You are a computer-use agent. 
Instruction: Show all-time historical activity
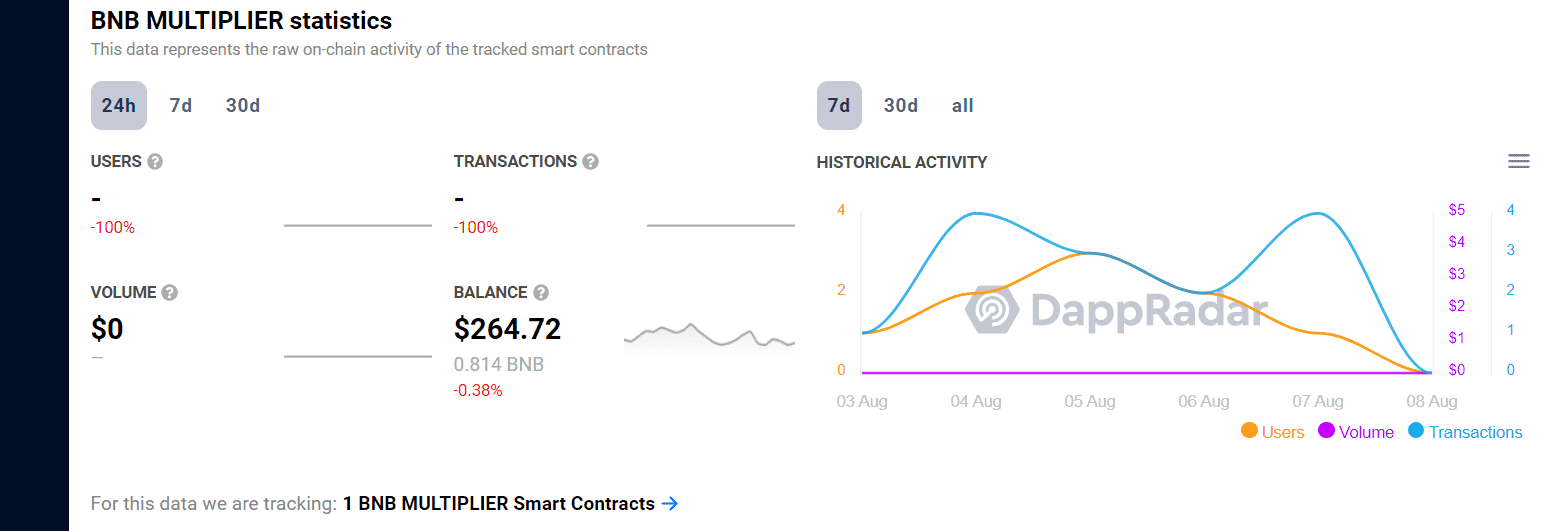[x=963, y=106]
